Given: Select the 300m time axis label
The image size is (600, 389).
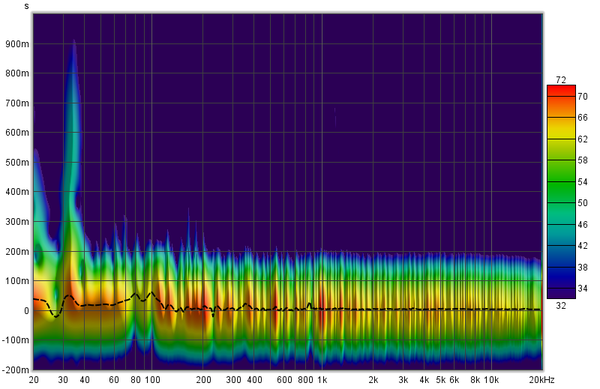Looking at the screenshot, I should click(x=17, y=222).
